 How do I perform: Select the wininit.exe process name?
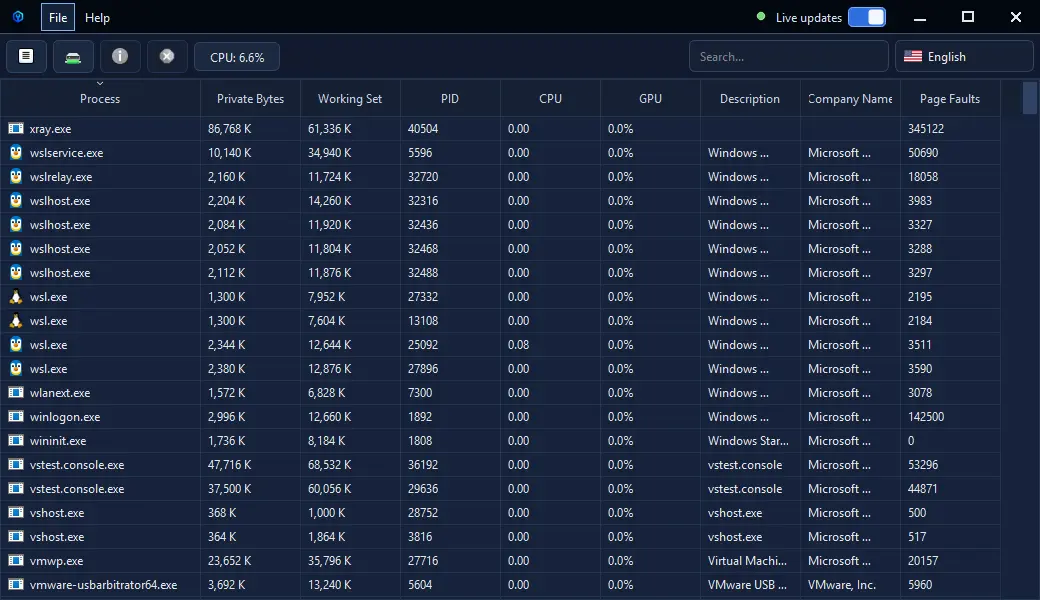coord(58,441)
